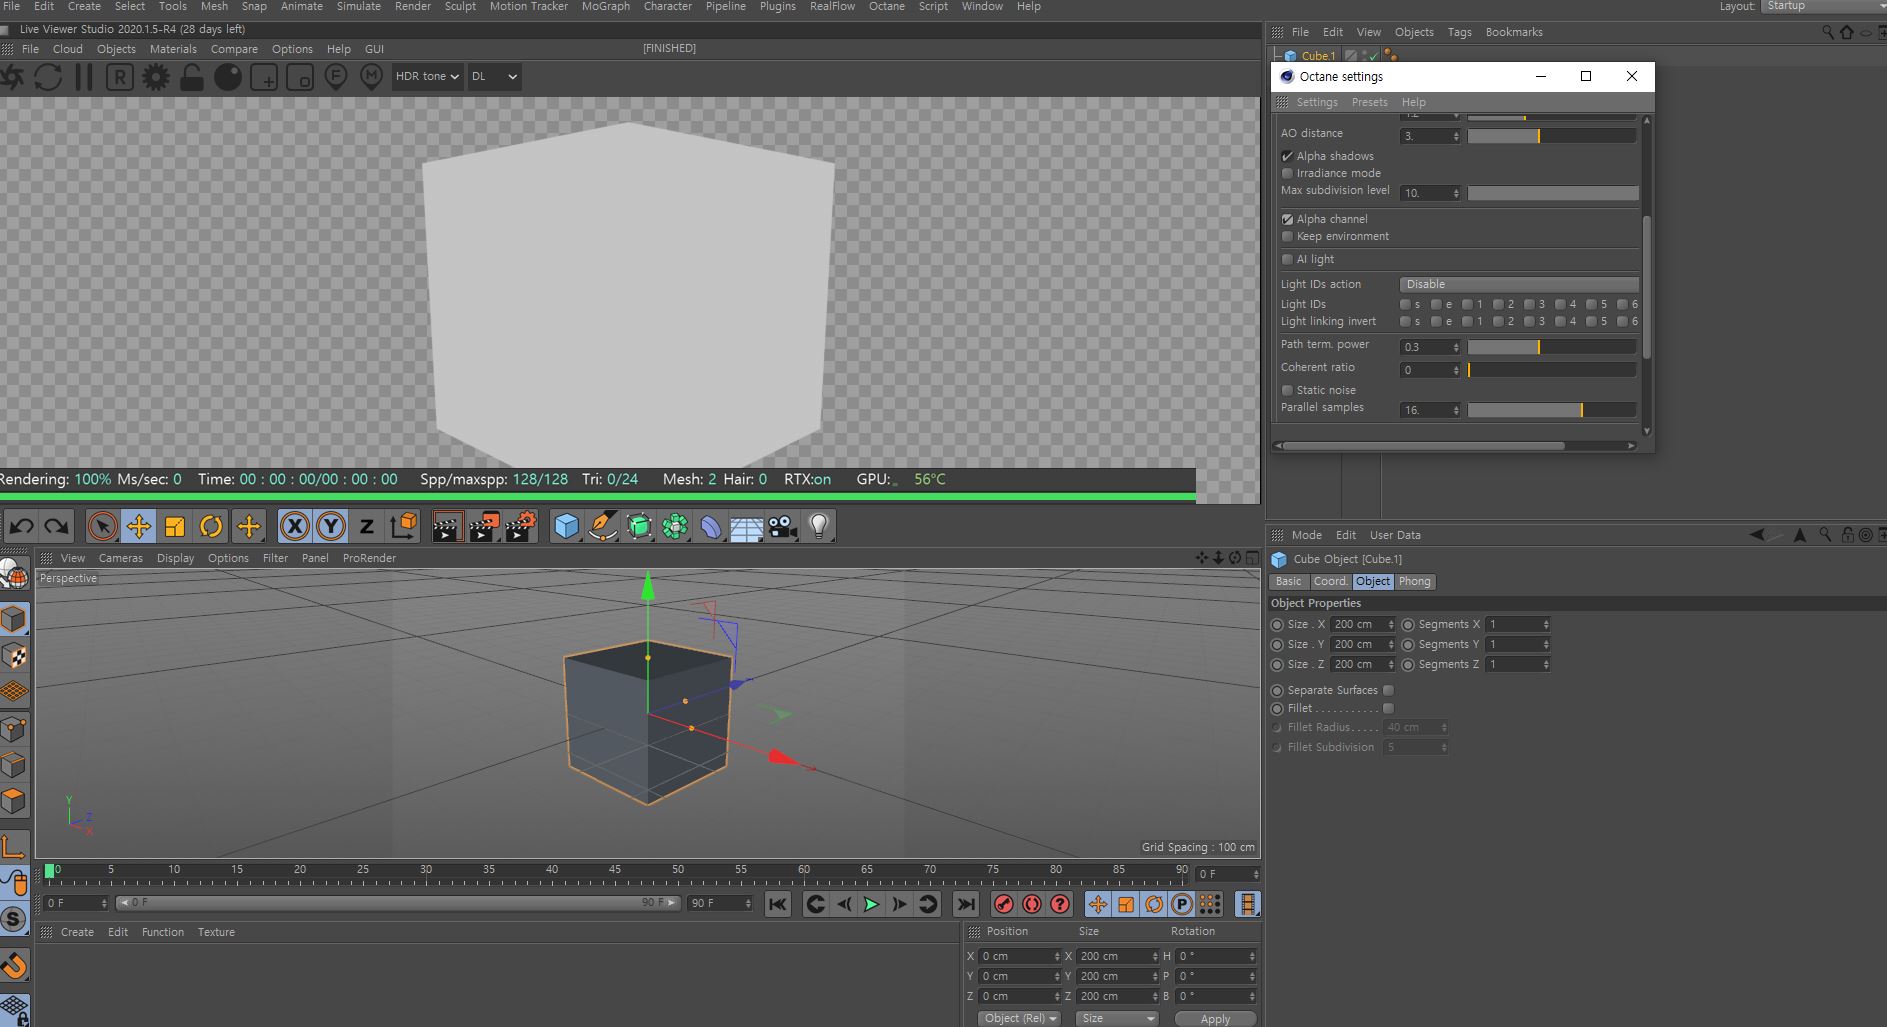1887x1027 pixels.
Task: Enable Static noise checkbox
Action: (x=1287, y=390)
